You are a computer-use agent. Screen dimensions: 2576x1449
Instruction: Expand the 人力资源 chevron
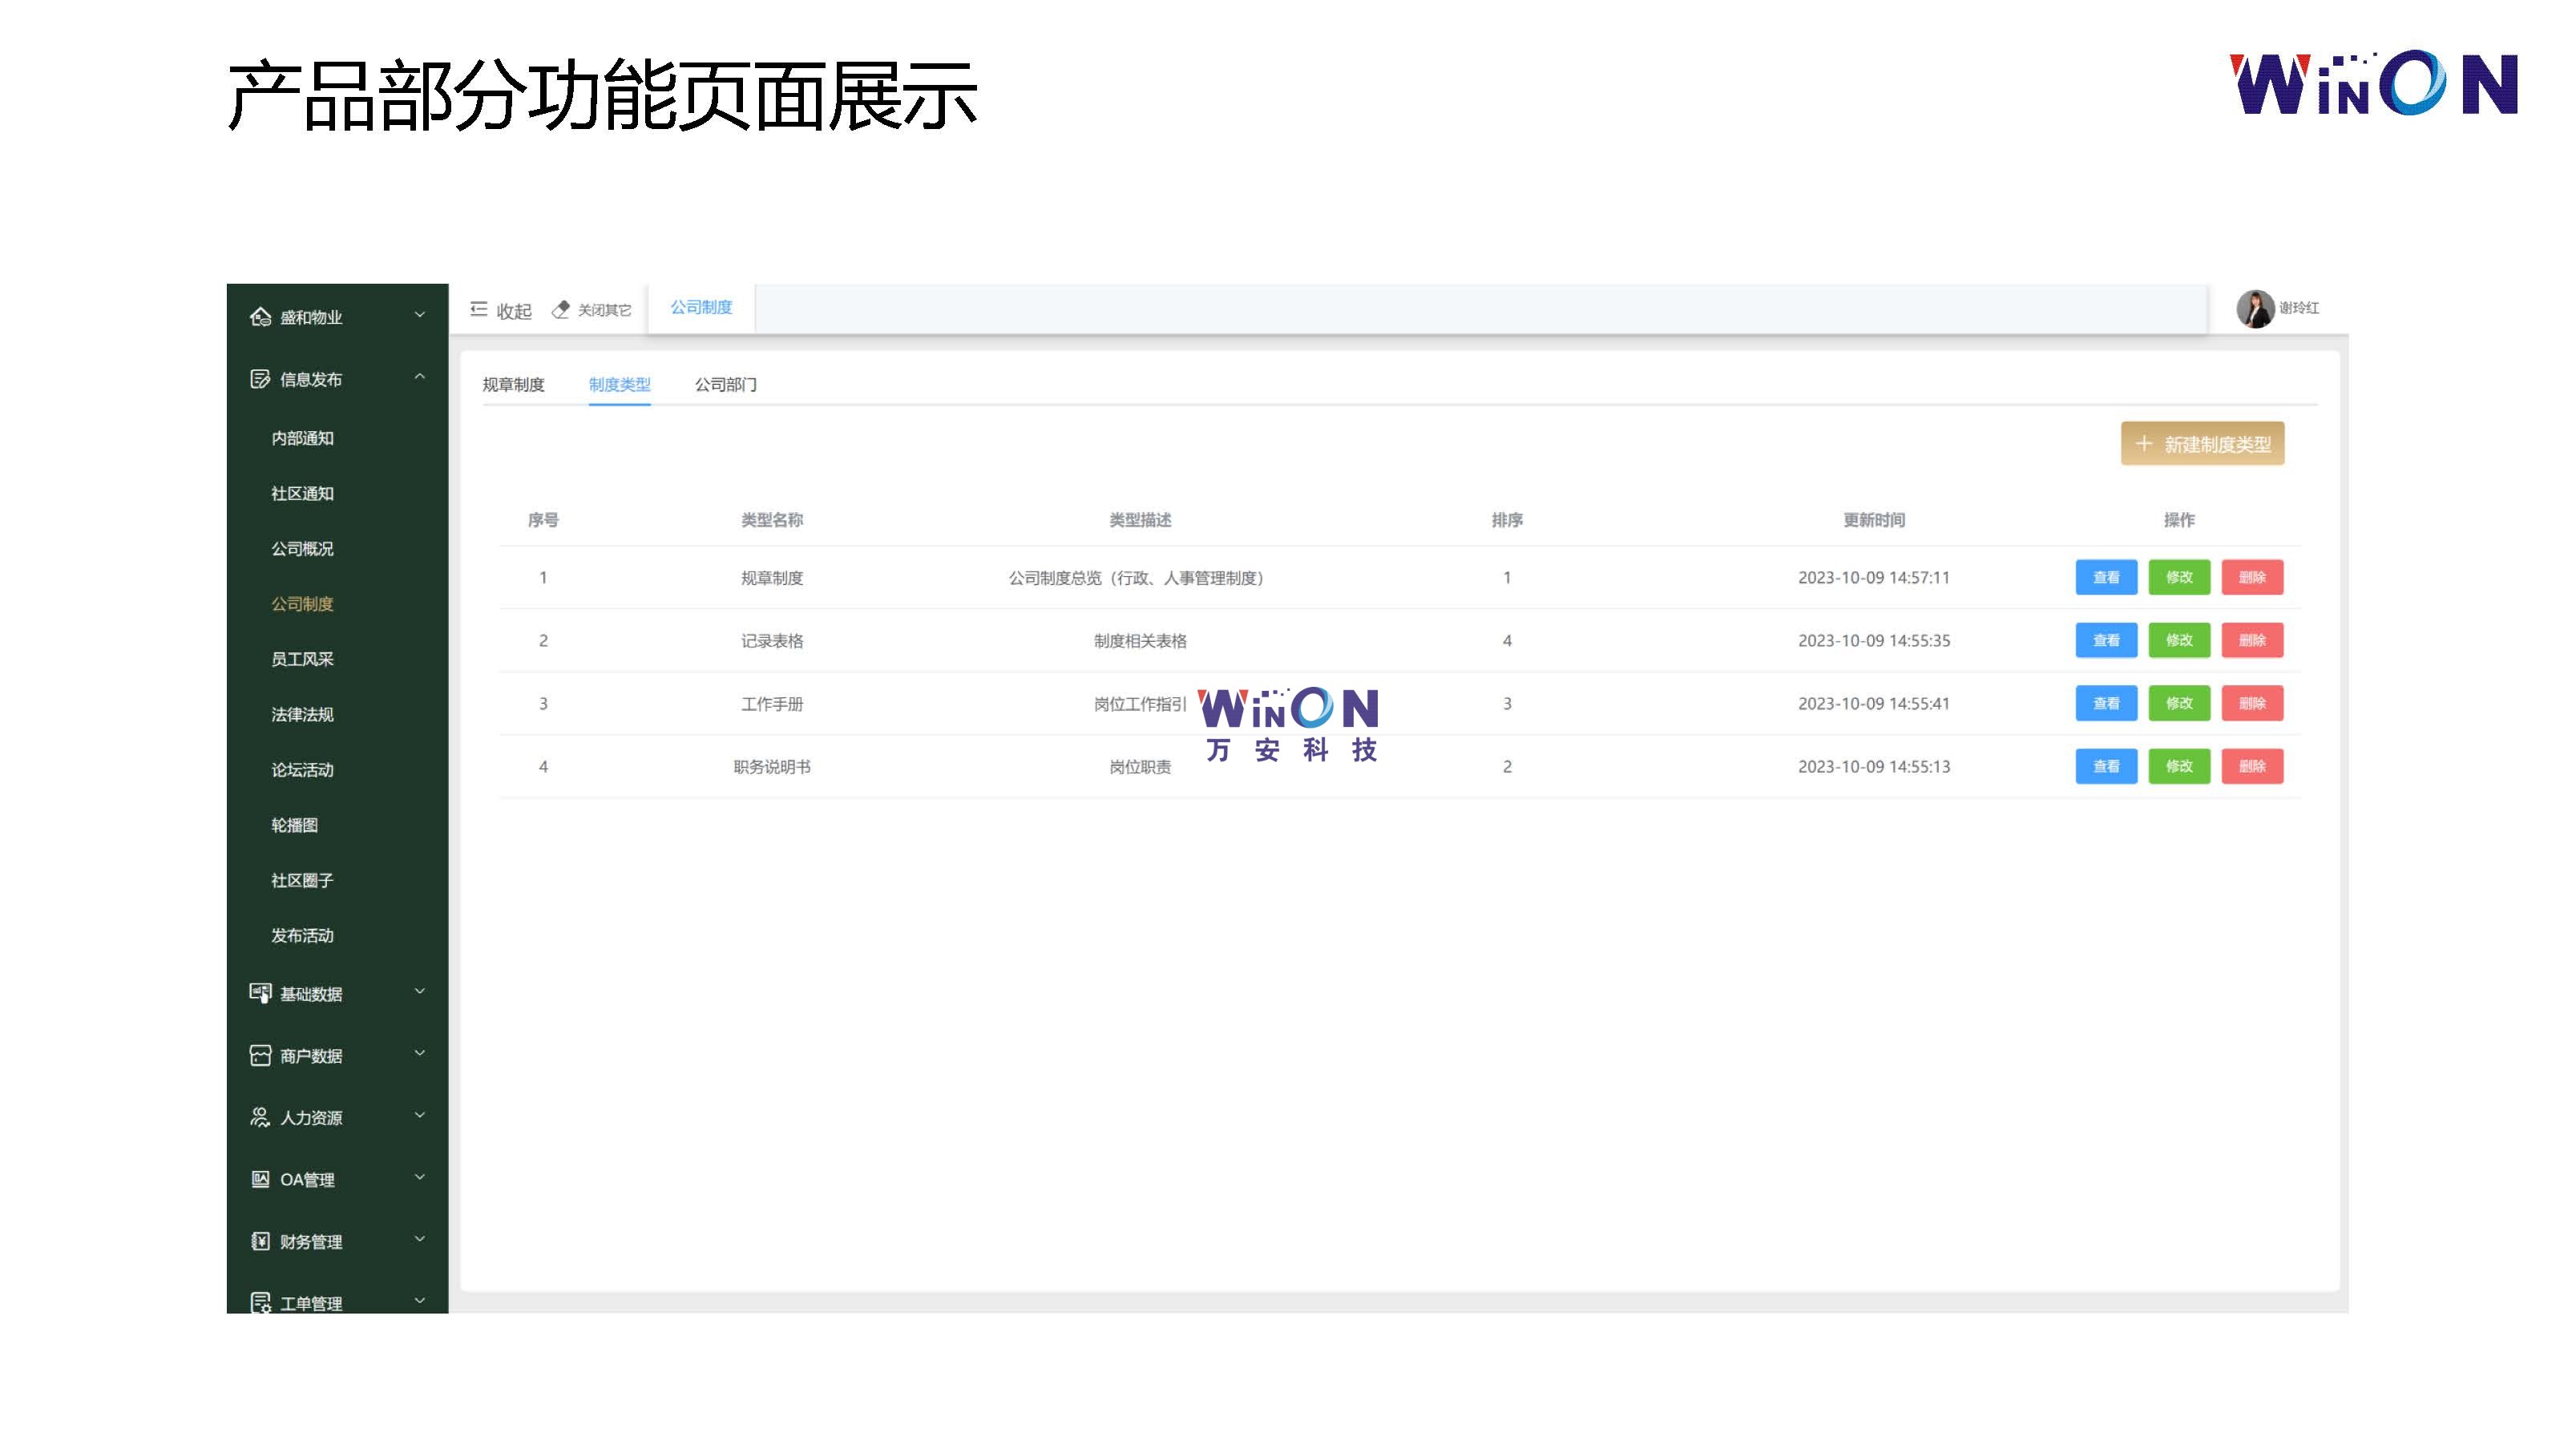[x=420, y=1115]
